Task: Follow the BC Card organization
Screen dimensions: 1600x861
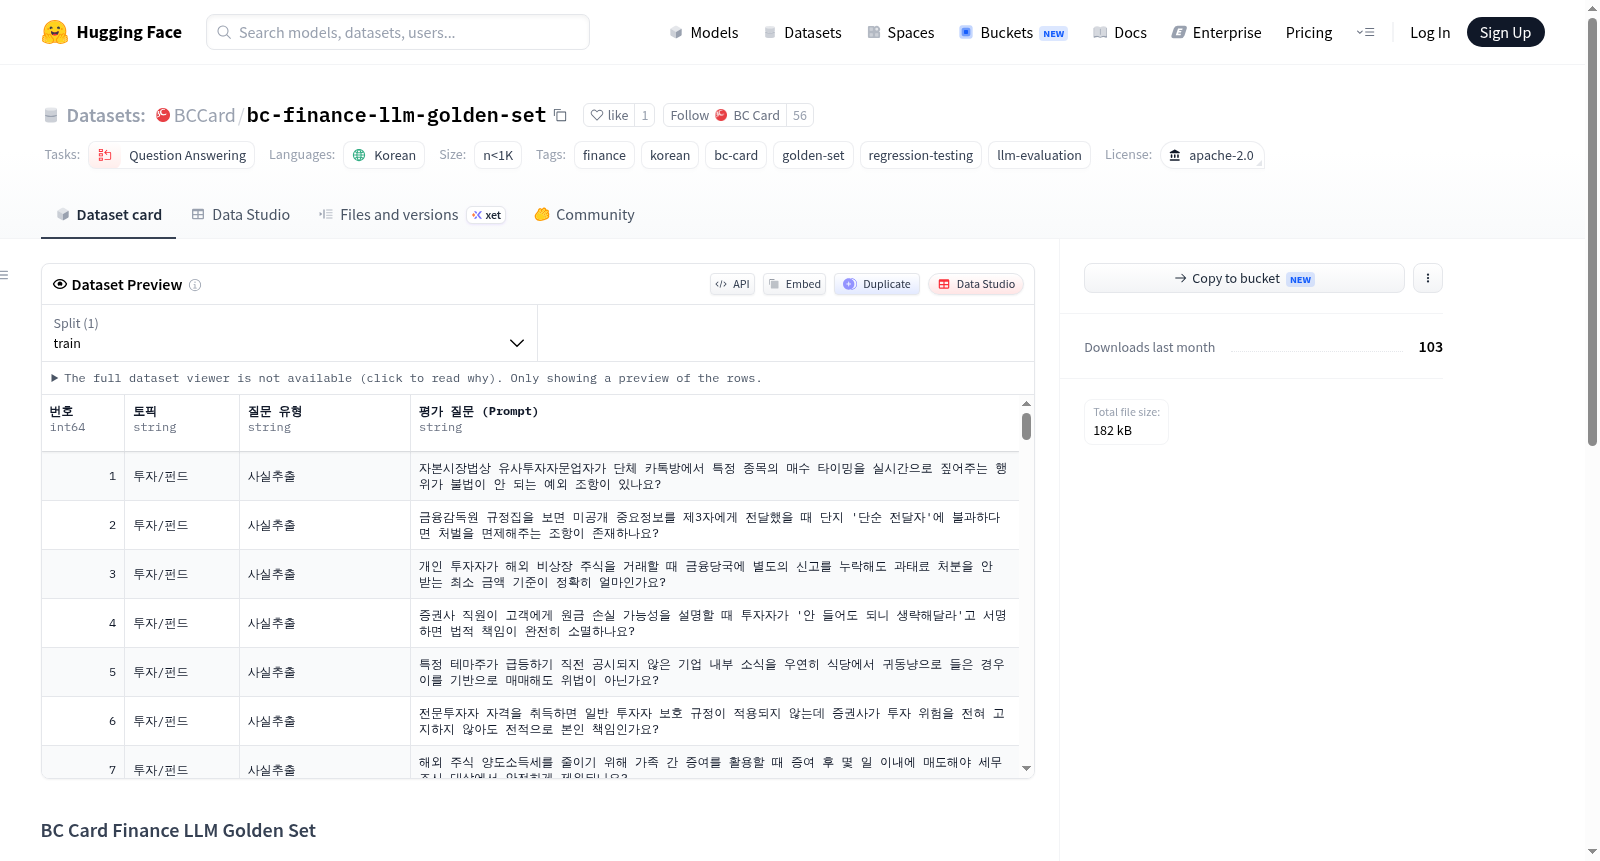Action: tap(725, 116)
